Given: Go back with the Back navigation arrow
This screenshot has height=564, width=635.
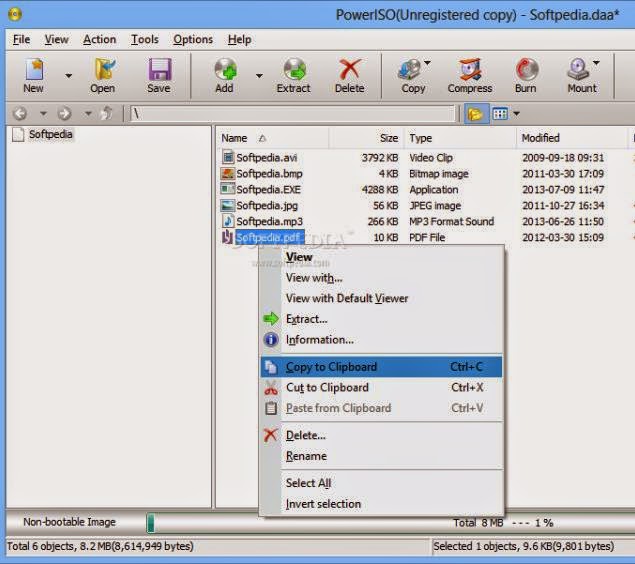Looking at the screenshot, I should click(x=20, y=114).
